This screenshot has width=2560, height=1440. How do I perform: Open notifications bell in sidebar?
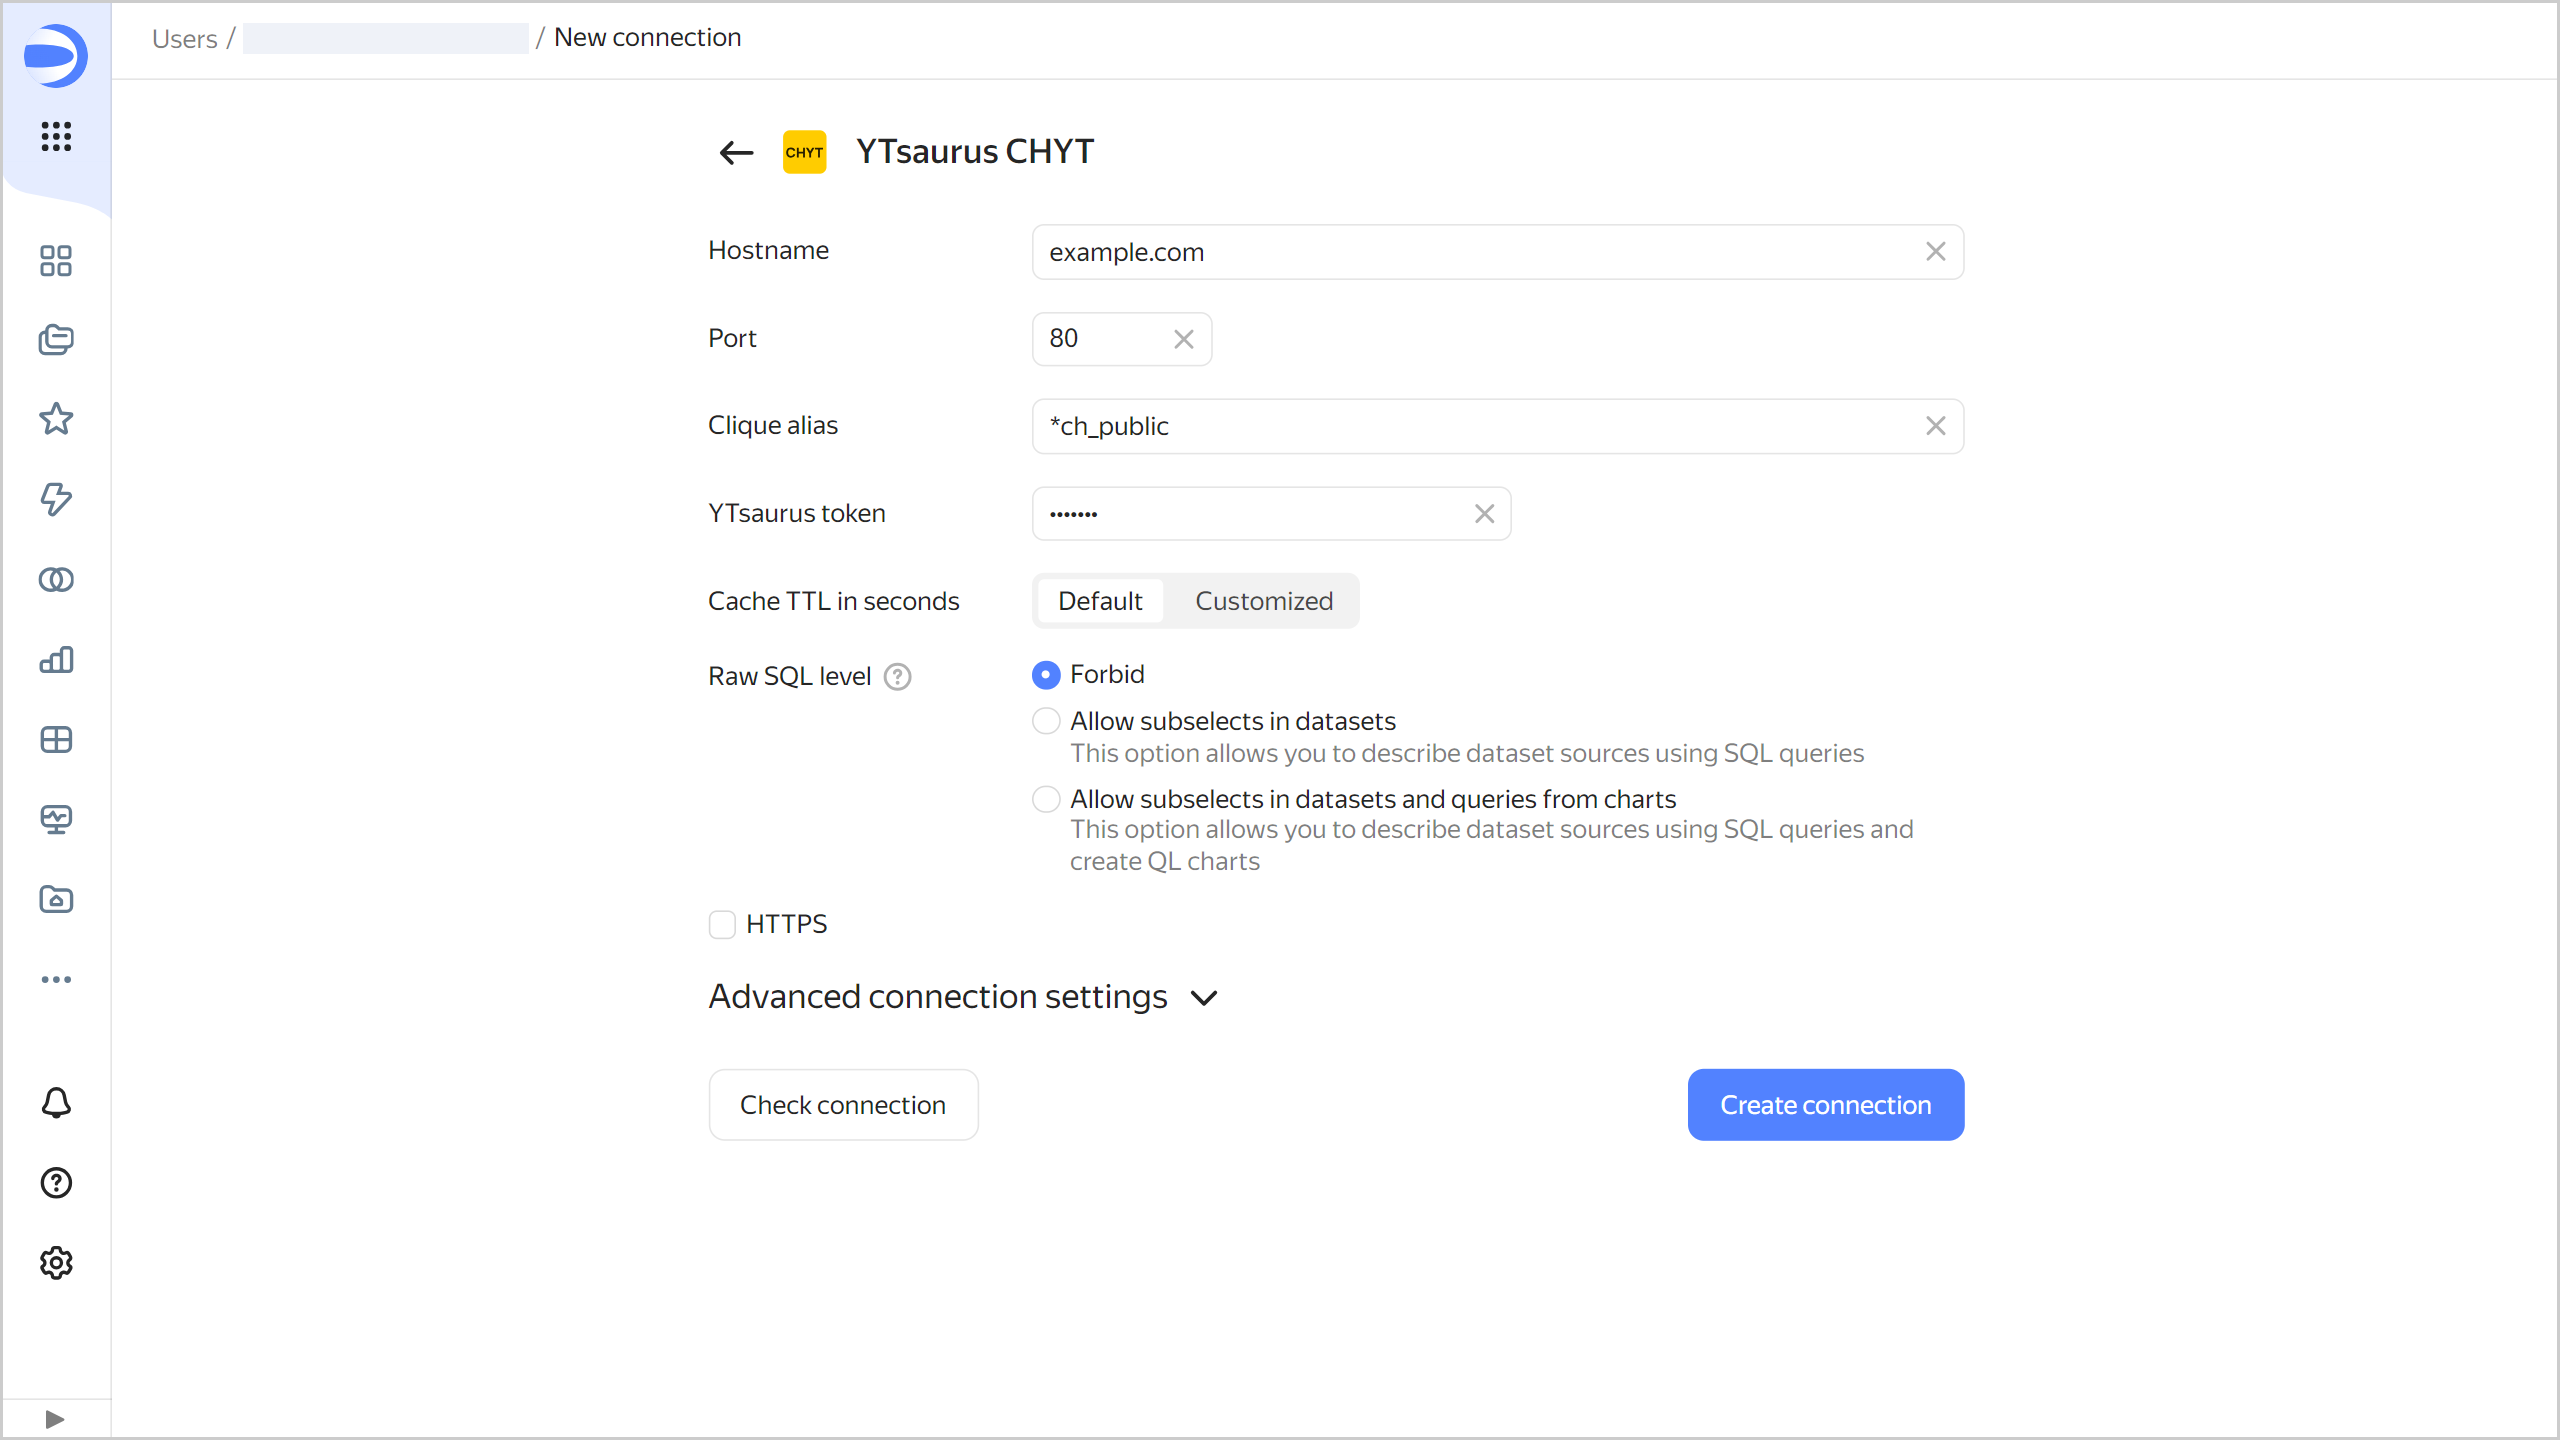tap(56, 1103)
